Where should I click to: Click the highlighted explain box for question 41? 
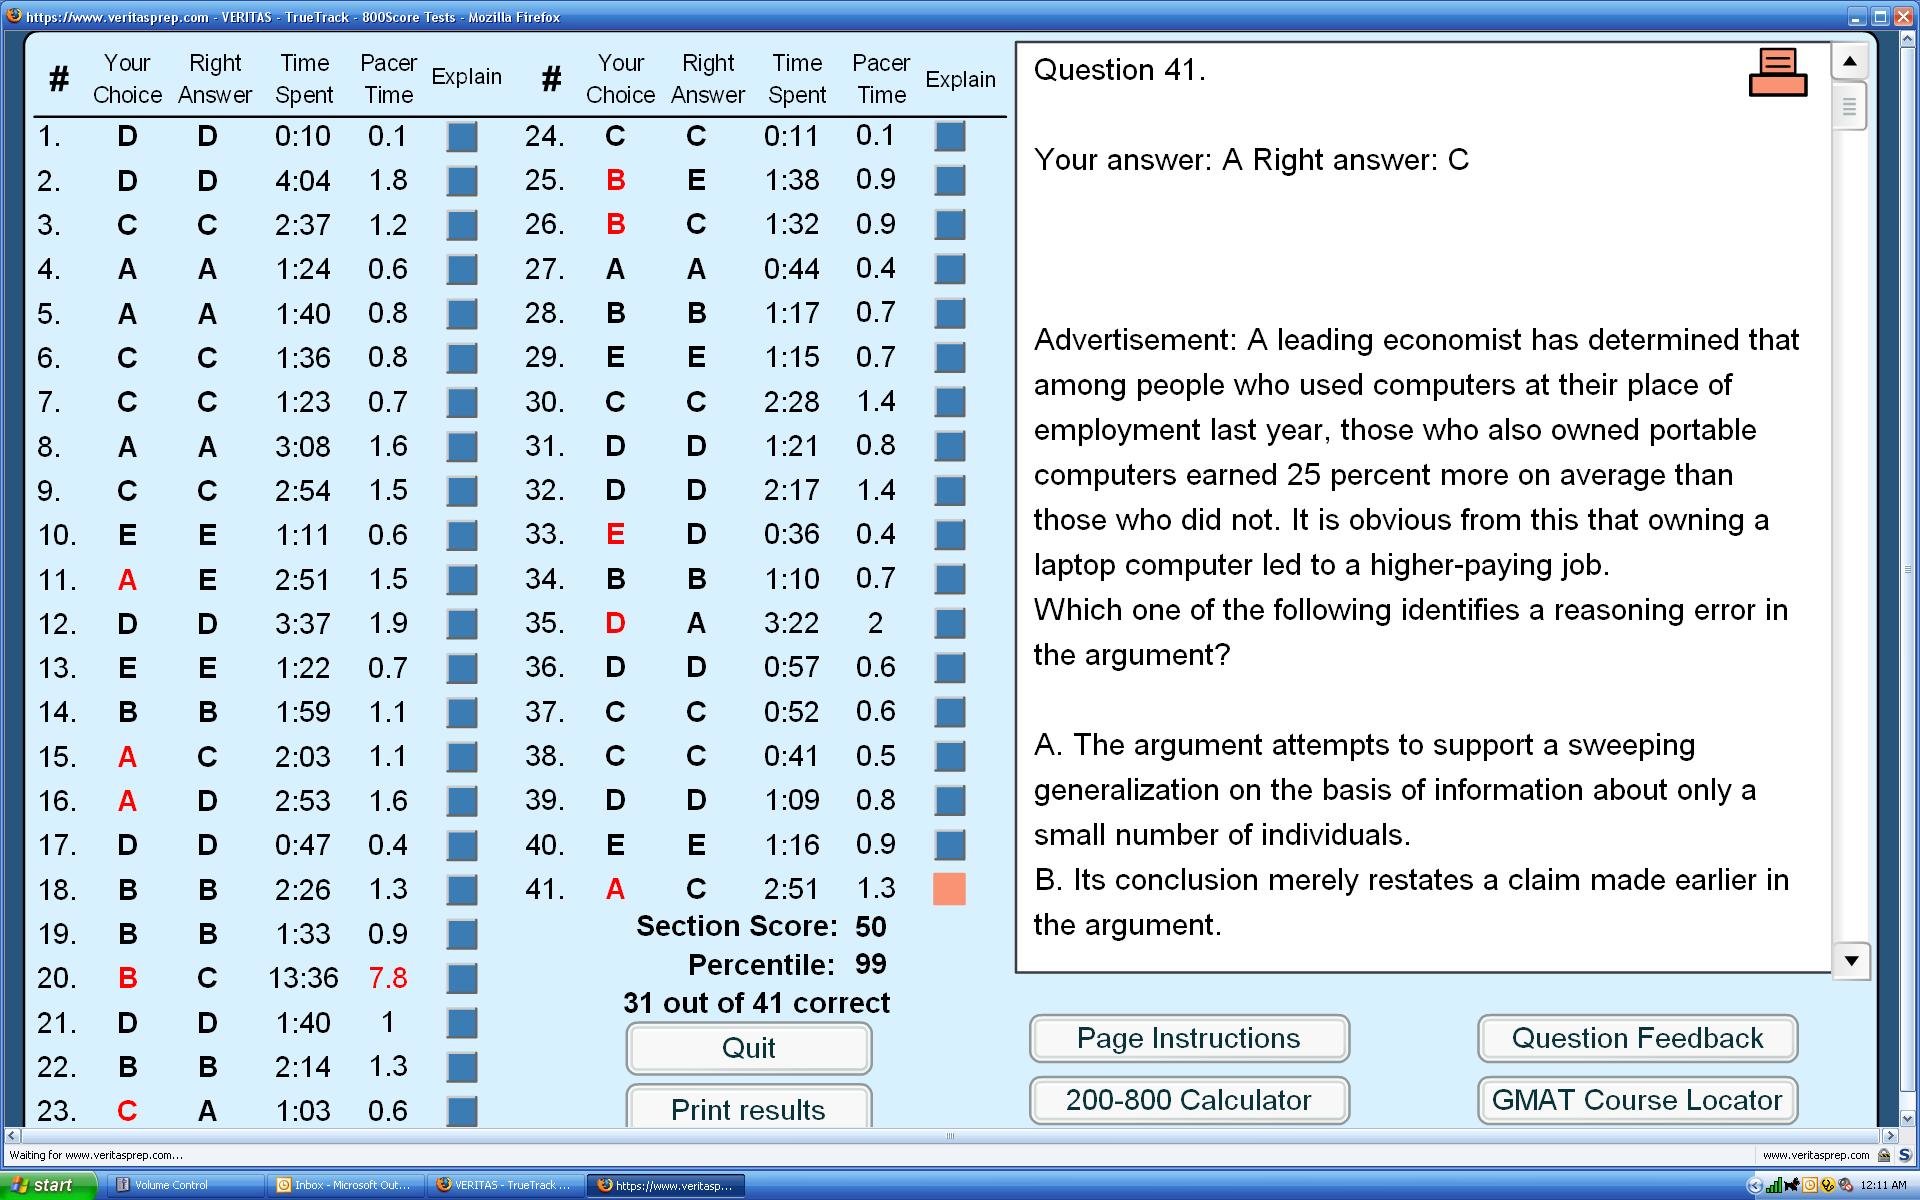pos(950,889)
